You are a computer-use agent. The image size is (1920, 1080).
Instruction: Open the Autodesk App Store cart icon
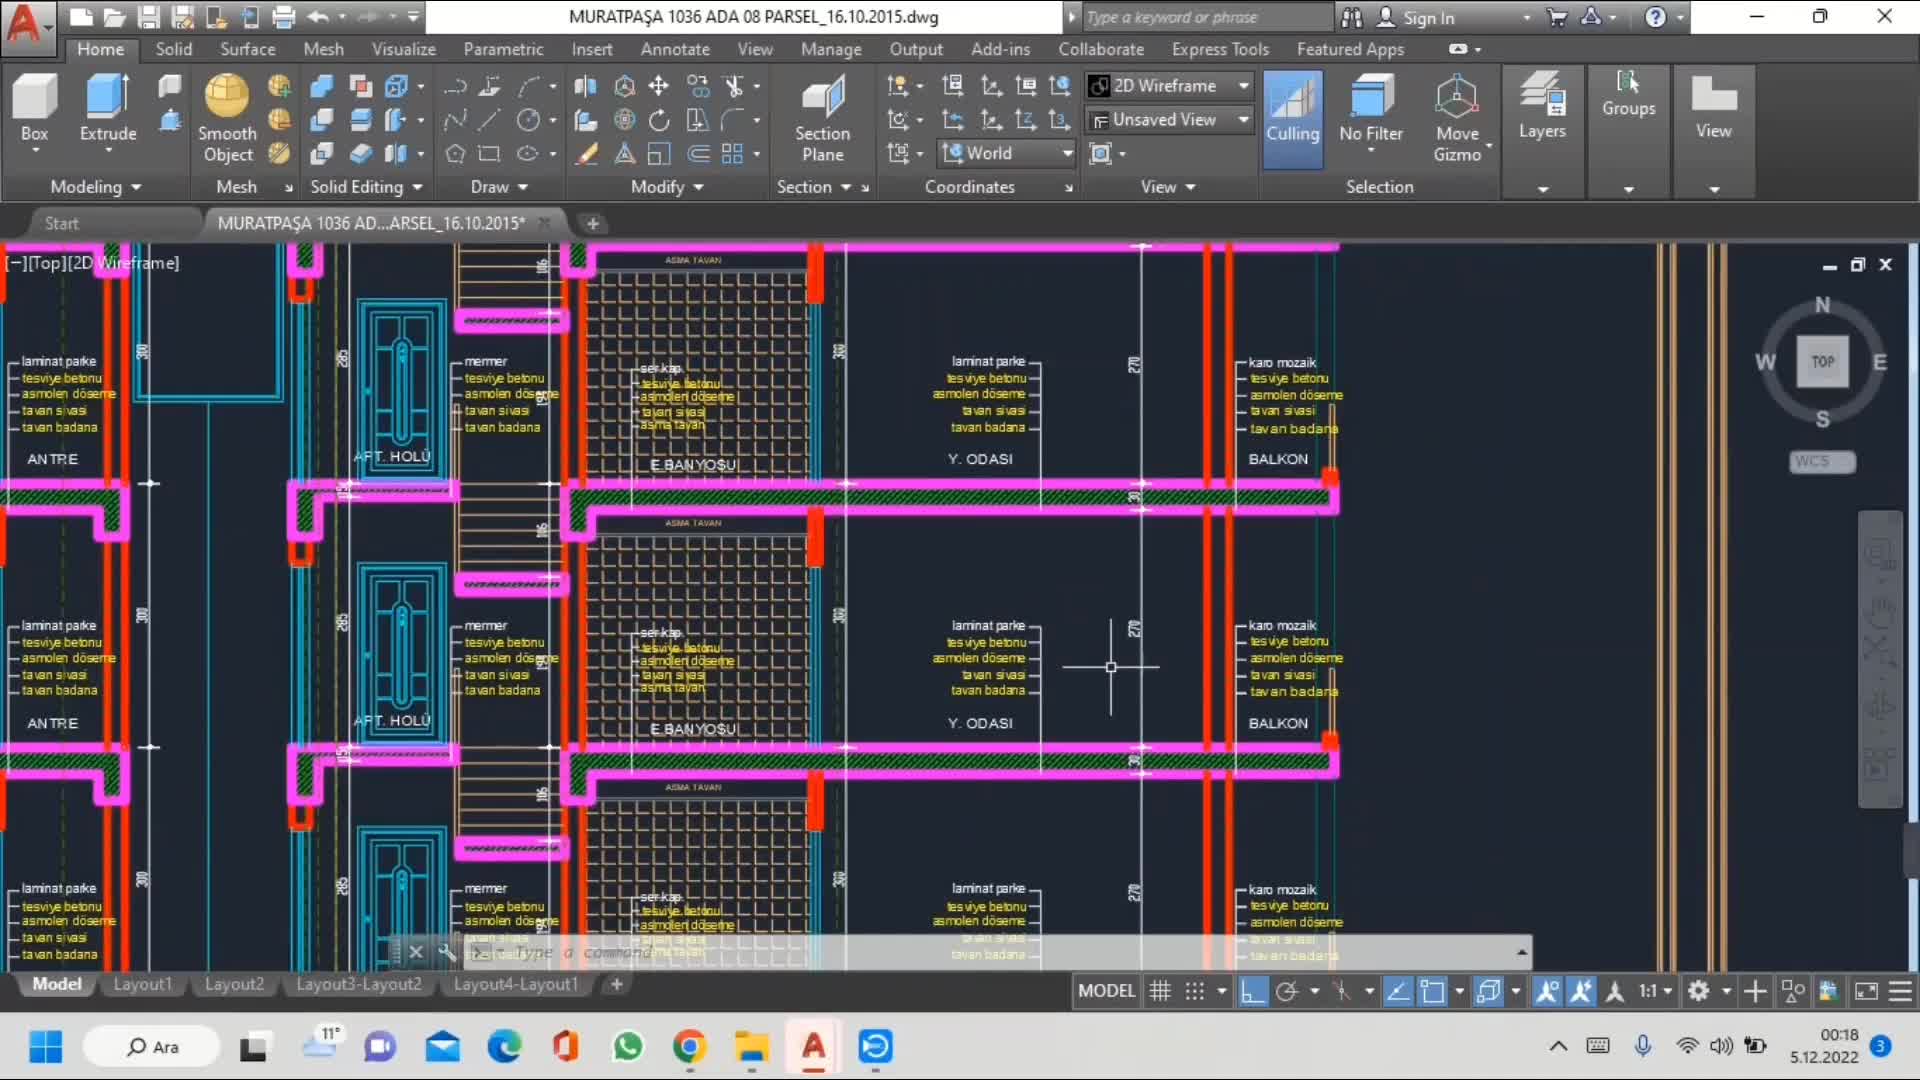point(1556,17)
